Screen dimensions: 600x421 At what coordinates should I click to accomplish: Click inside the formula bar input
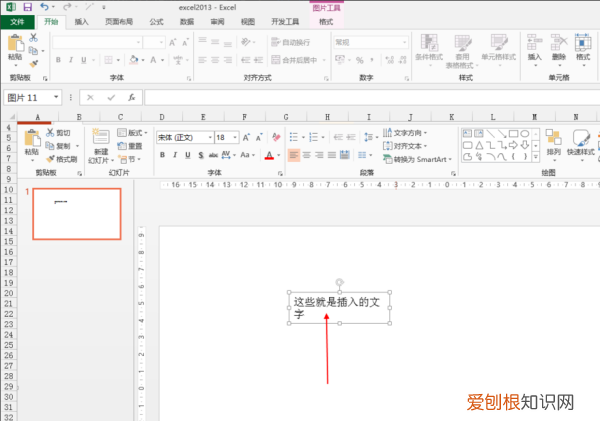point(372,98)
